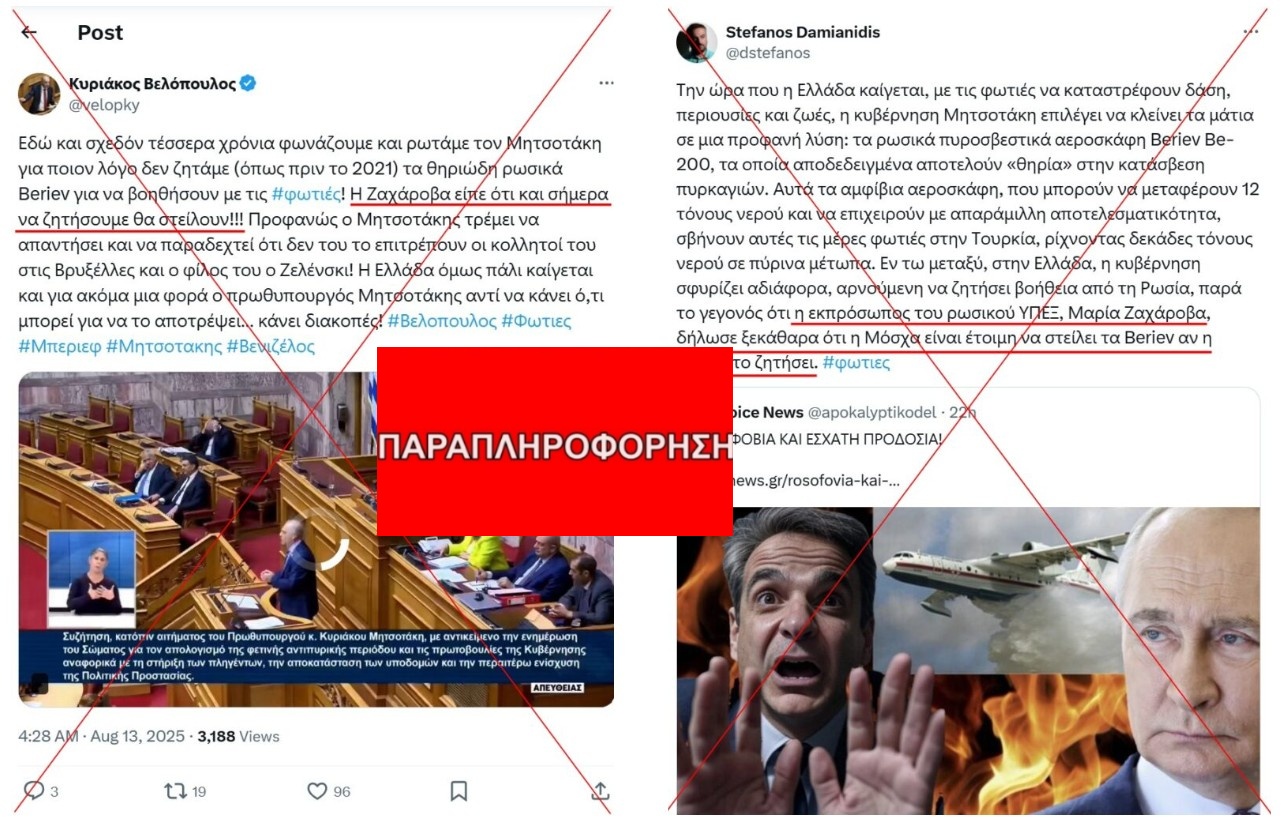Open more options on Stefanos Damianidis post
Image resolution: width=1285 pixels, height=831 pixels.
1250,32
